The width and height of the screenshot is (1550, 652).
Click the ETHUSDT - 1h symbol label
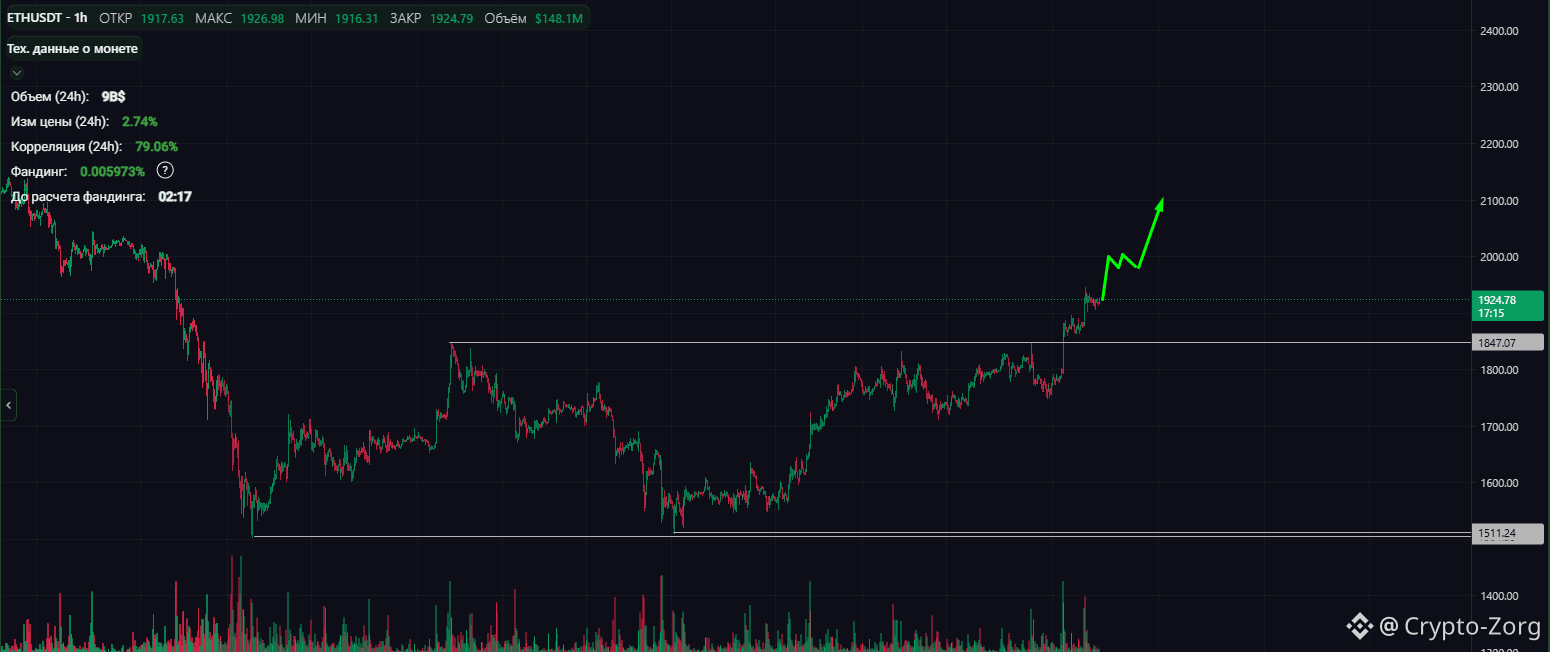pyautogui.click(x=46, y=18)
